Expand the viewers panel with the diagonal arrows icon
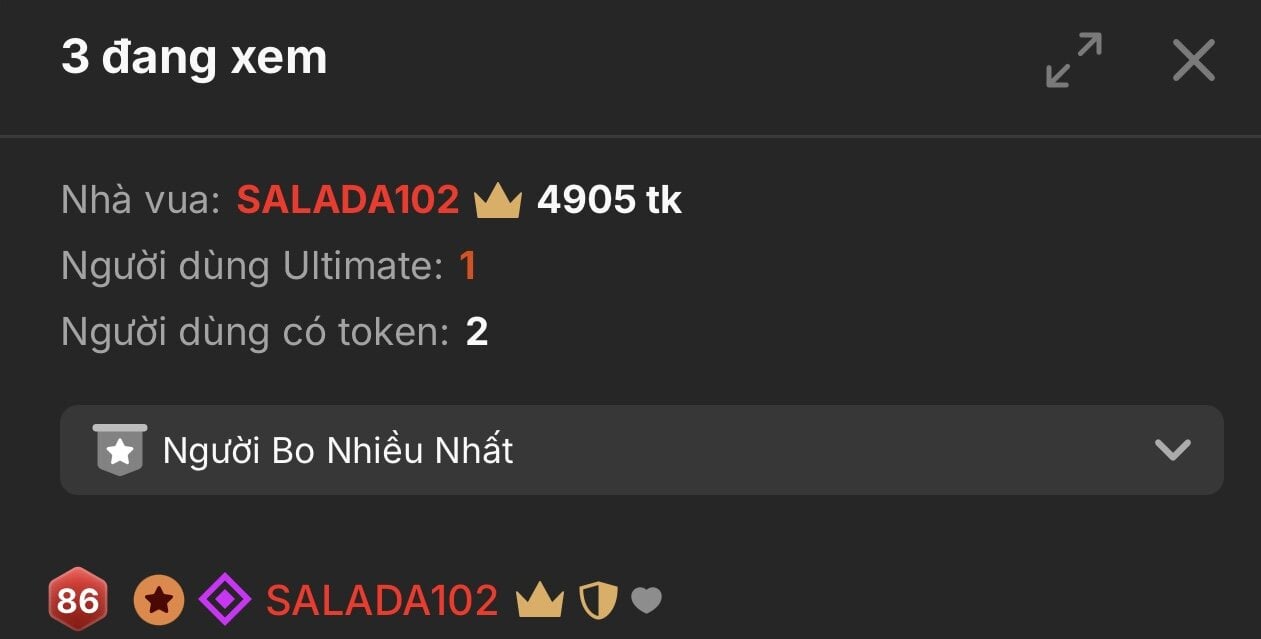This screenshot has width=1261, height=639. click(1074, 60)
